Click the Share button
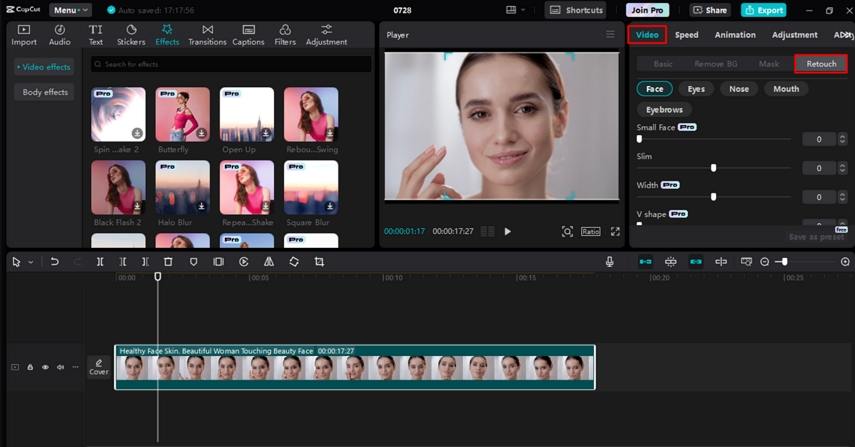Image resolution: width=855 pixels, height=447 pixels. (709, 10)
